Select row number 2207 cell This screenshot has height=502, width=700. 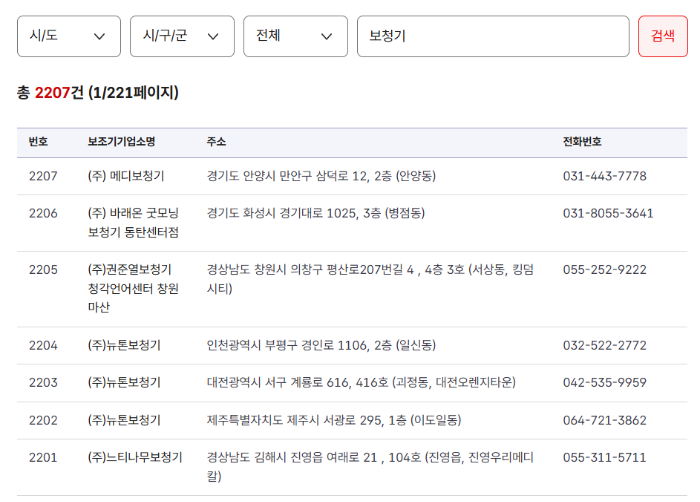pos(43,176)
